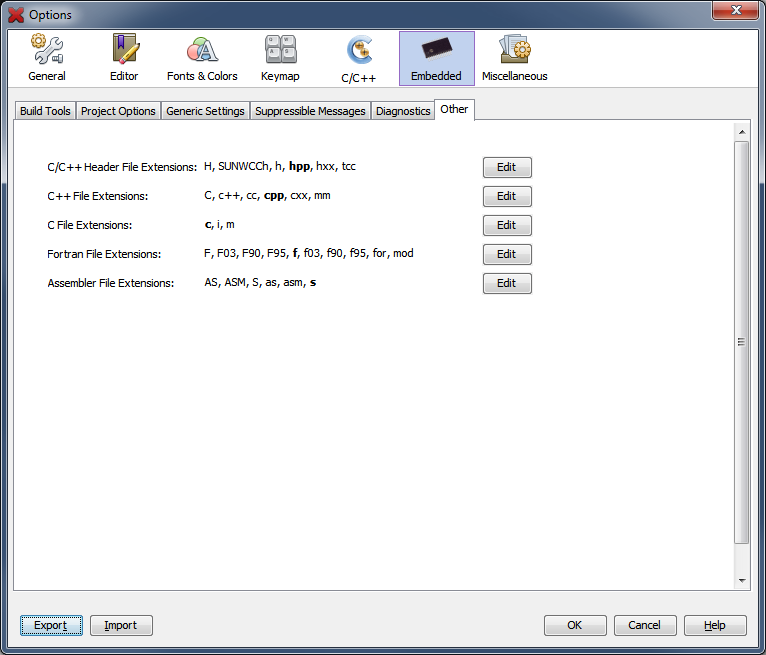This screenshot has width=766, height=655.
Task: Click the C++ extensions list 'C, c++, cc, cpp, cxx, mm'
Action: point(267,196)
